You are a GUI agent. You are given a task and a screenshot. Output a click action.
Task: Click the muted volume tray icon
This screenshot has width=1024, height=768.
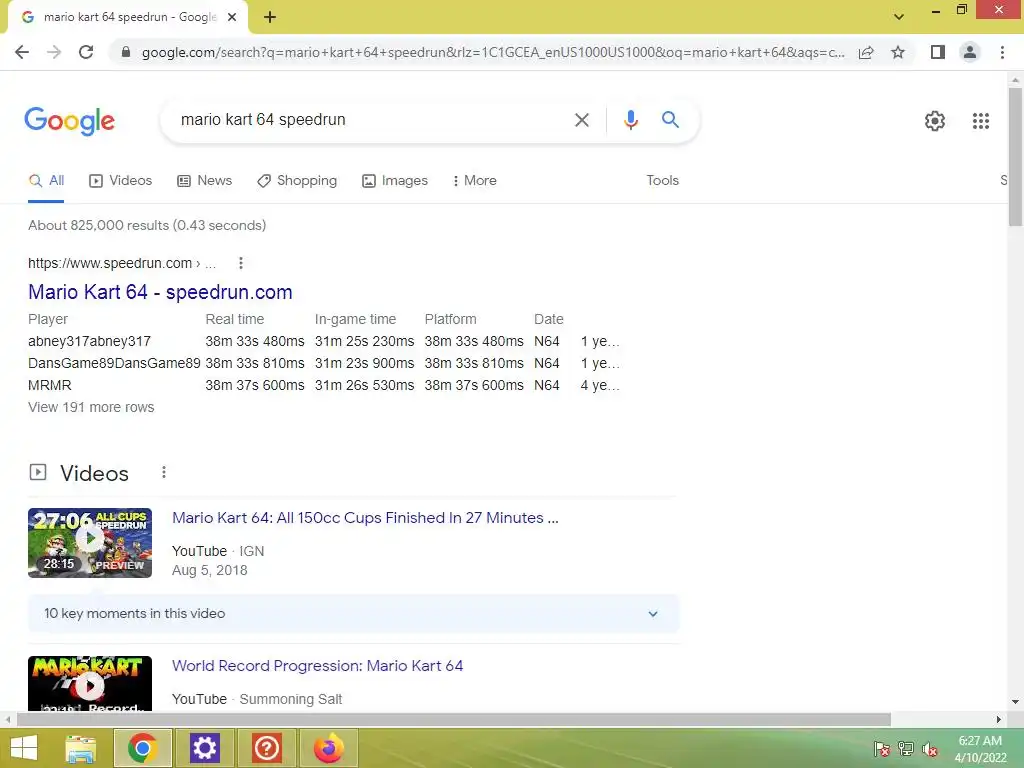[x=930, y=749]
